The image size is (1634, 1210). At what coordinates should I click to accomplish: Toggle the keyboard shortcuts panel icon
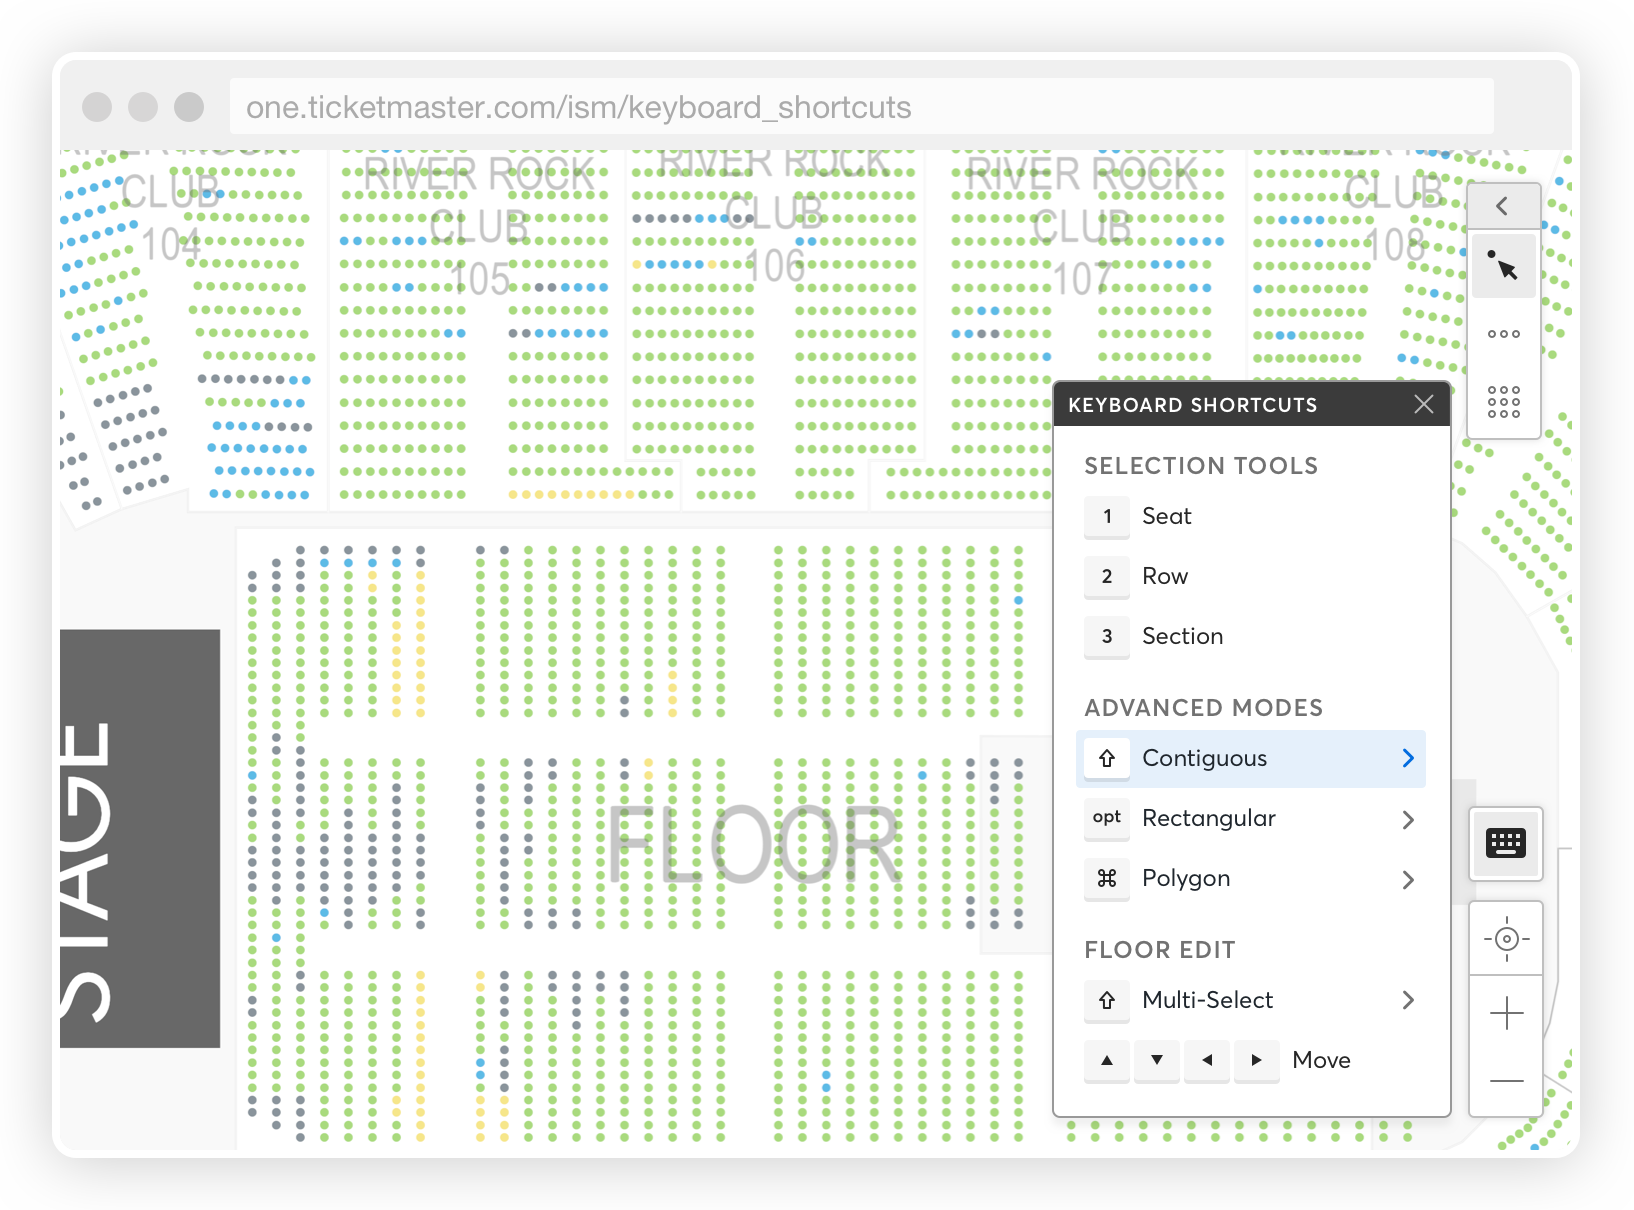(x=1505, y=843)
